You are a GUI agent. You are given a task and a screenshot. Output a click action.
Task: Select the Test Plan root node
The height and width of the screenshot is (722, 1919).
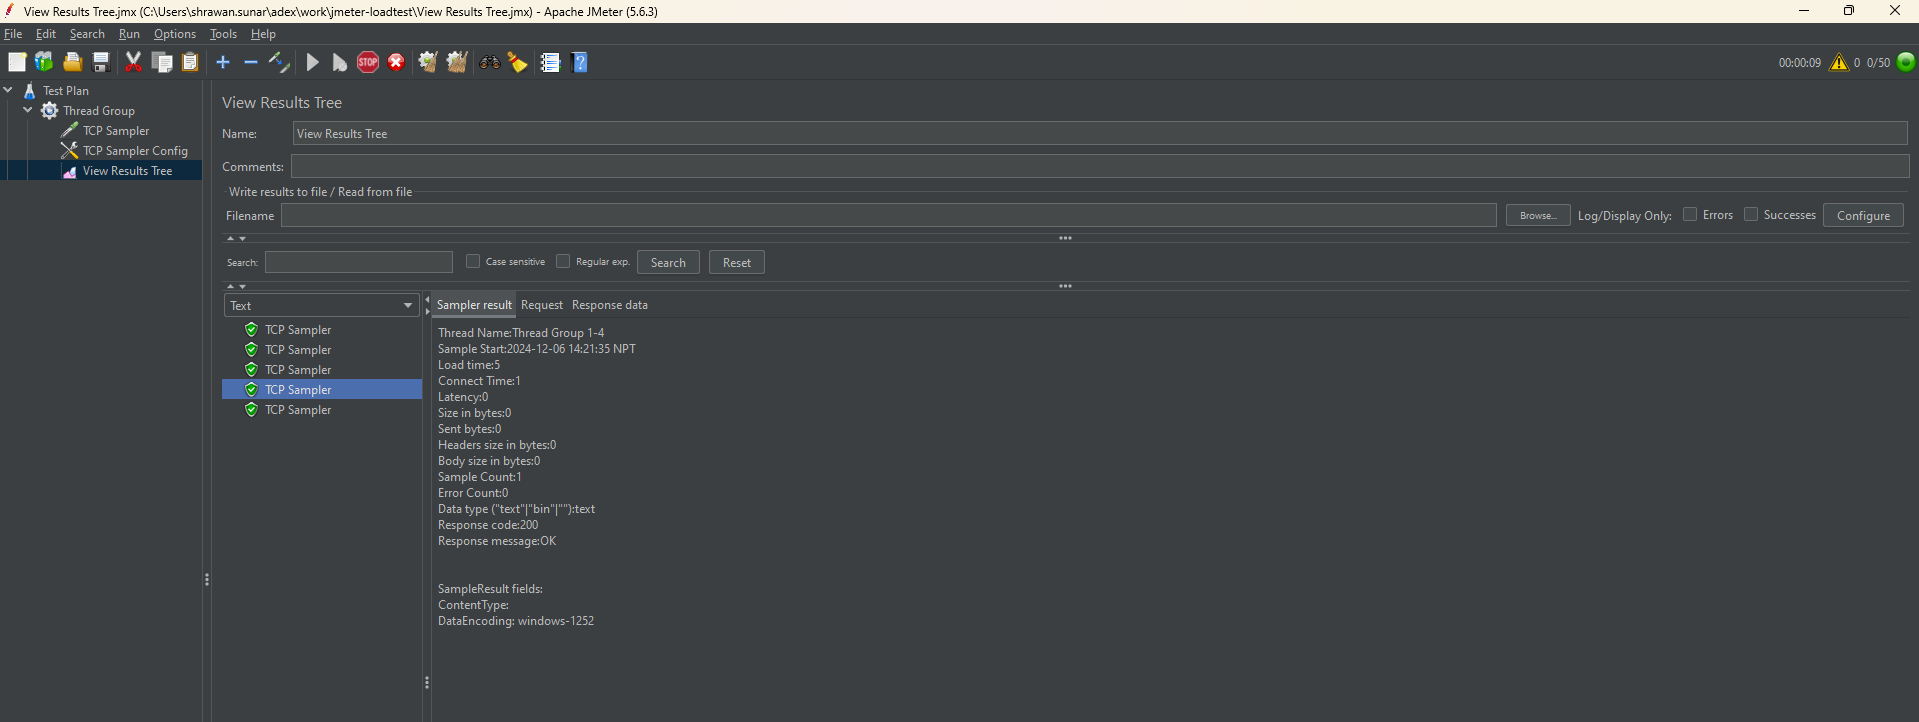tap(65, 91)
